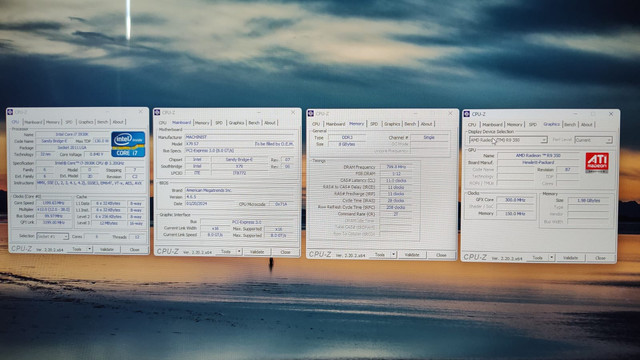Show the SPD tab in the Graphics window
Screen dimensions: 640x360
click(533, 124)
